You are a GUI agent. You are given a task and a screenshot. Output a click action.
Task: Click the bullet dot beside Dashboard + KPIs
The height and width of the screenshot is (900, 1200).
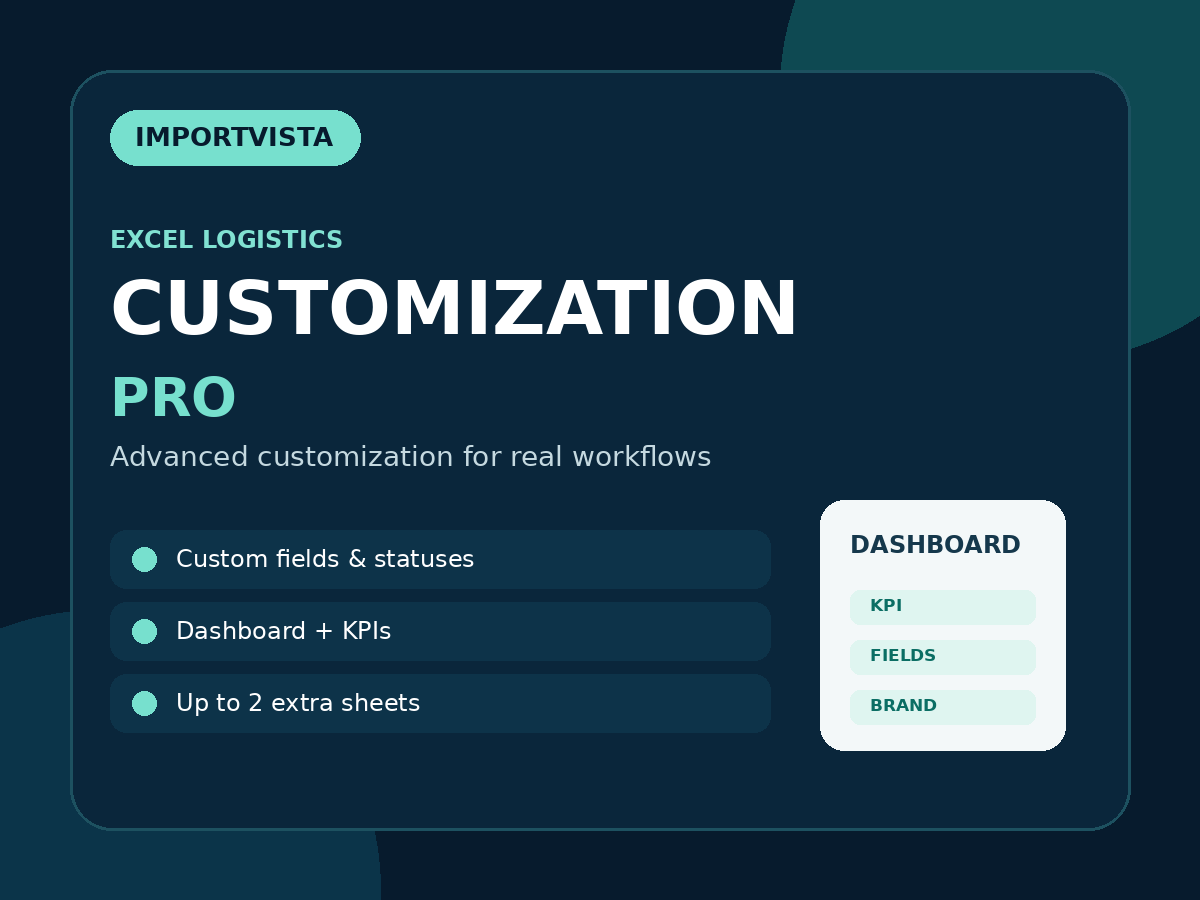click(144, 631)
